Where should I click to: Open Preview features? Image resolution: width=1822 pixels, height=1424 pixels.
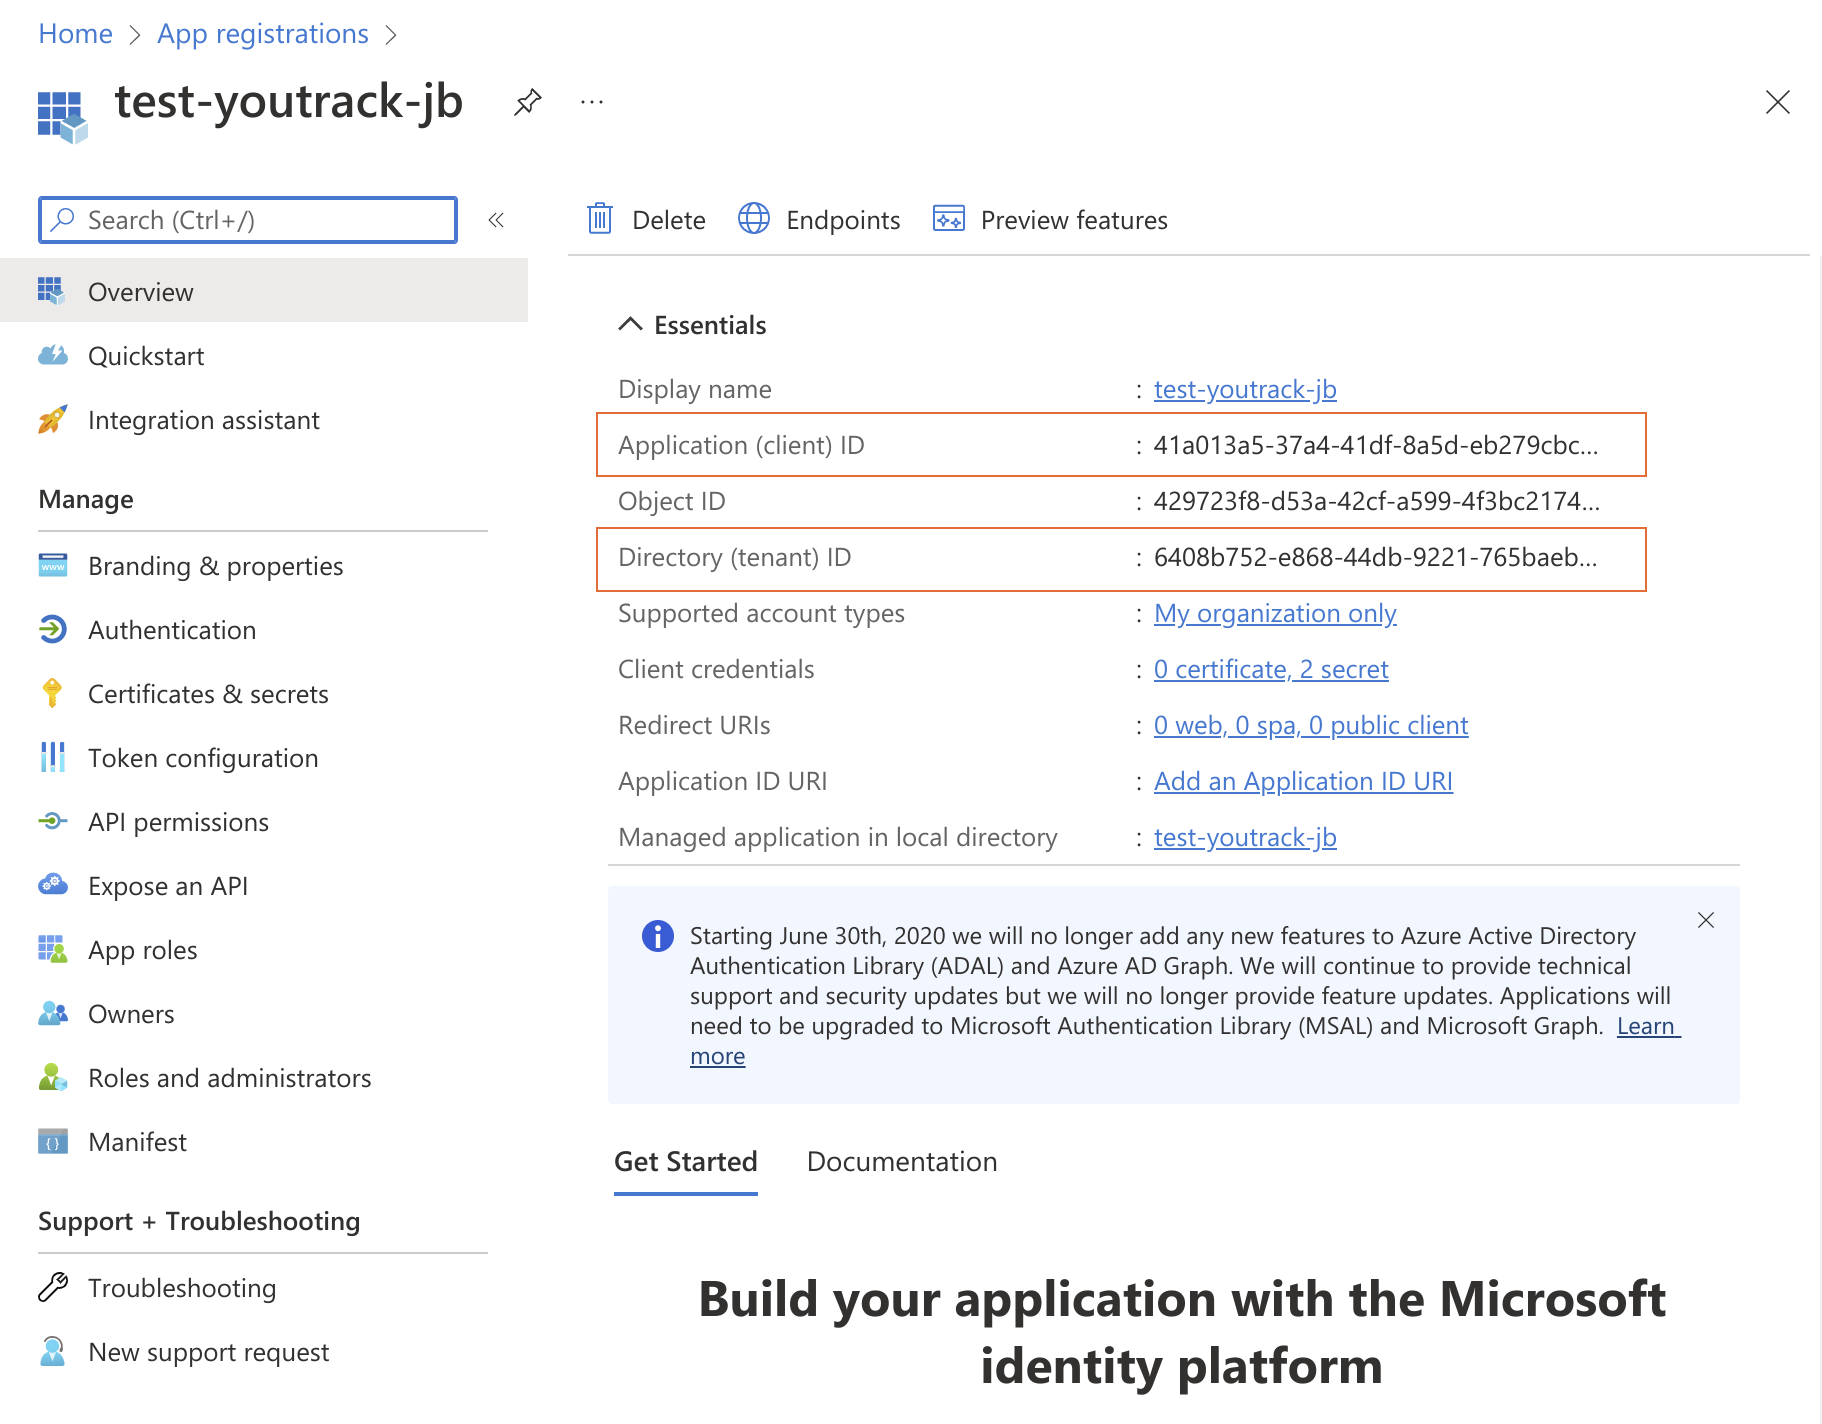(x=1073, y=220)
